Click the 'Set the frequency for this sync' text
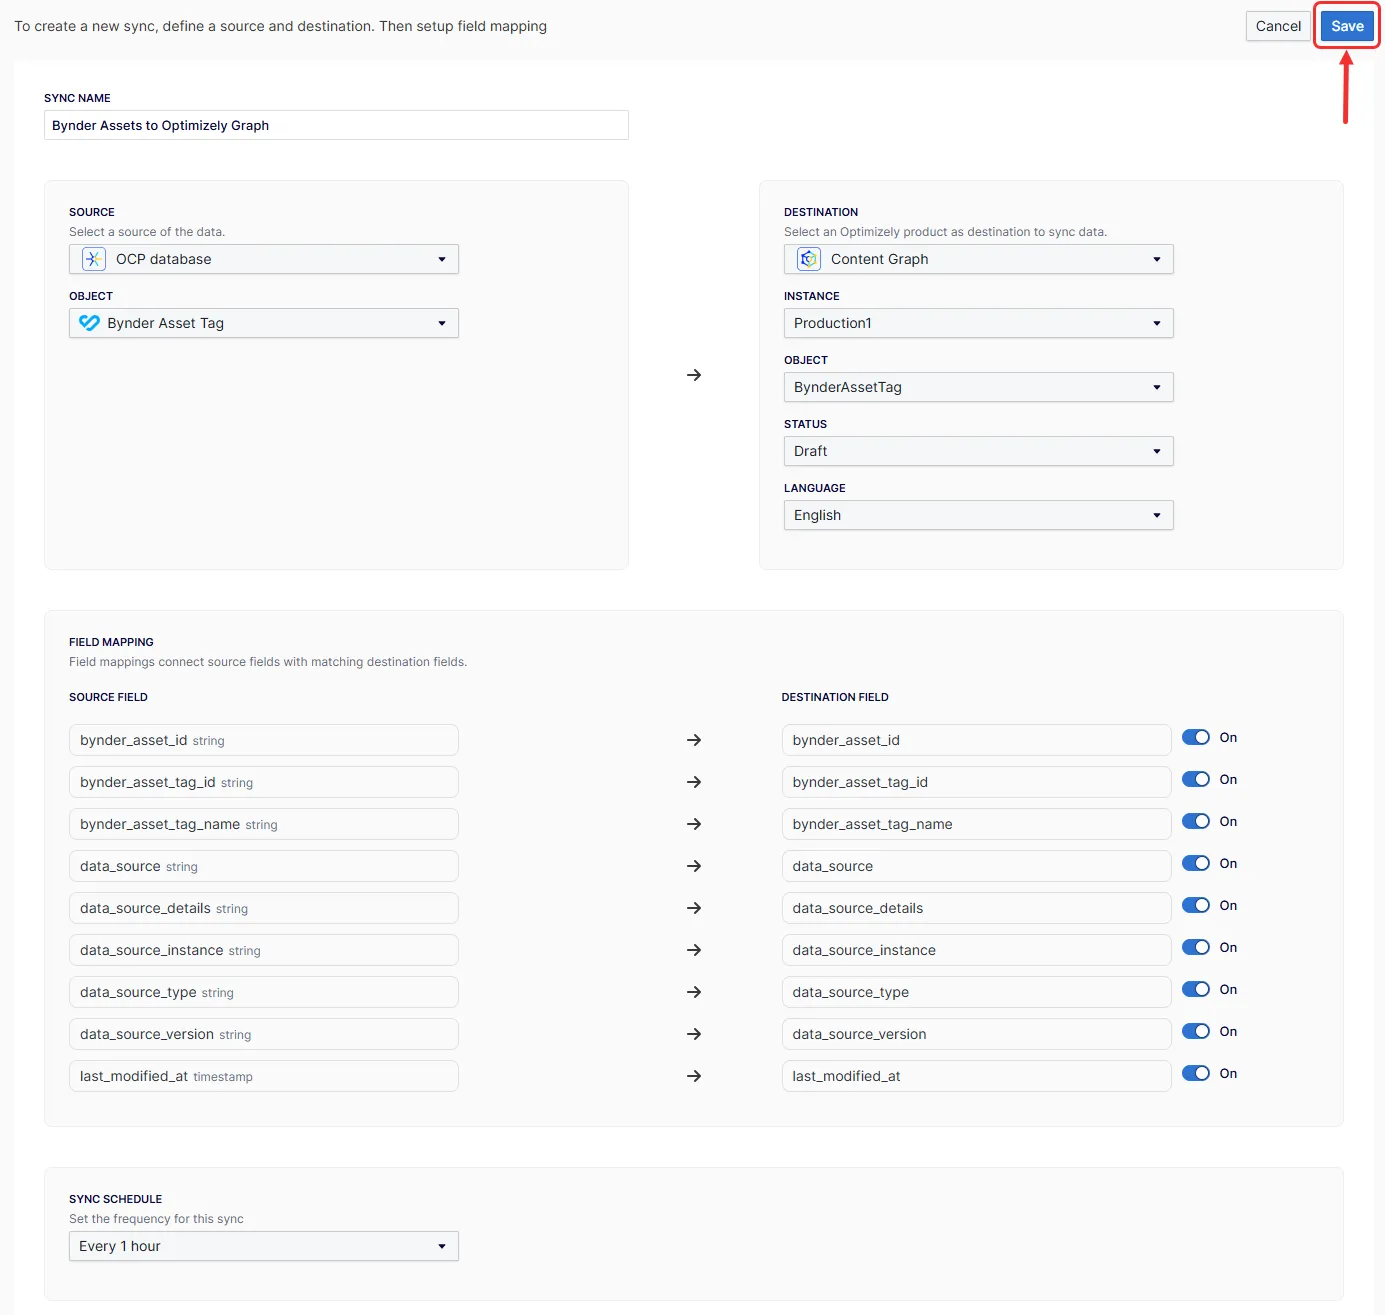This screenshot has width=1385, height=1315. tap(156, 1219)
